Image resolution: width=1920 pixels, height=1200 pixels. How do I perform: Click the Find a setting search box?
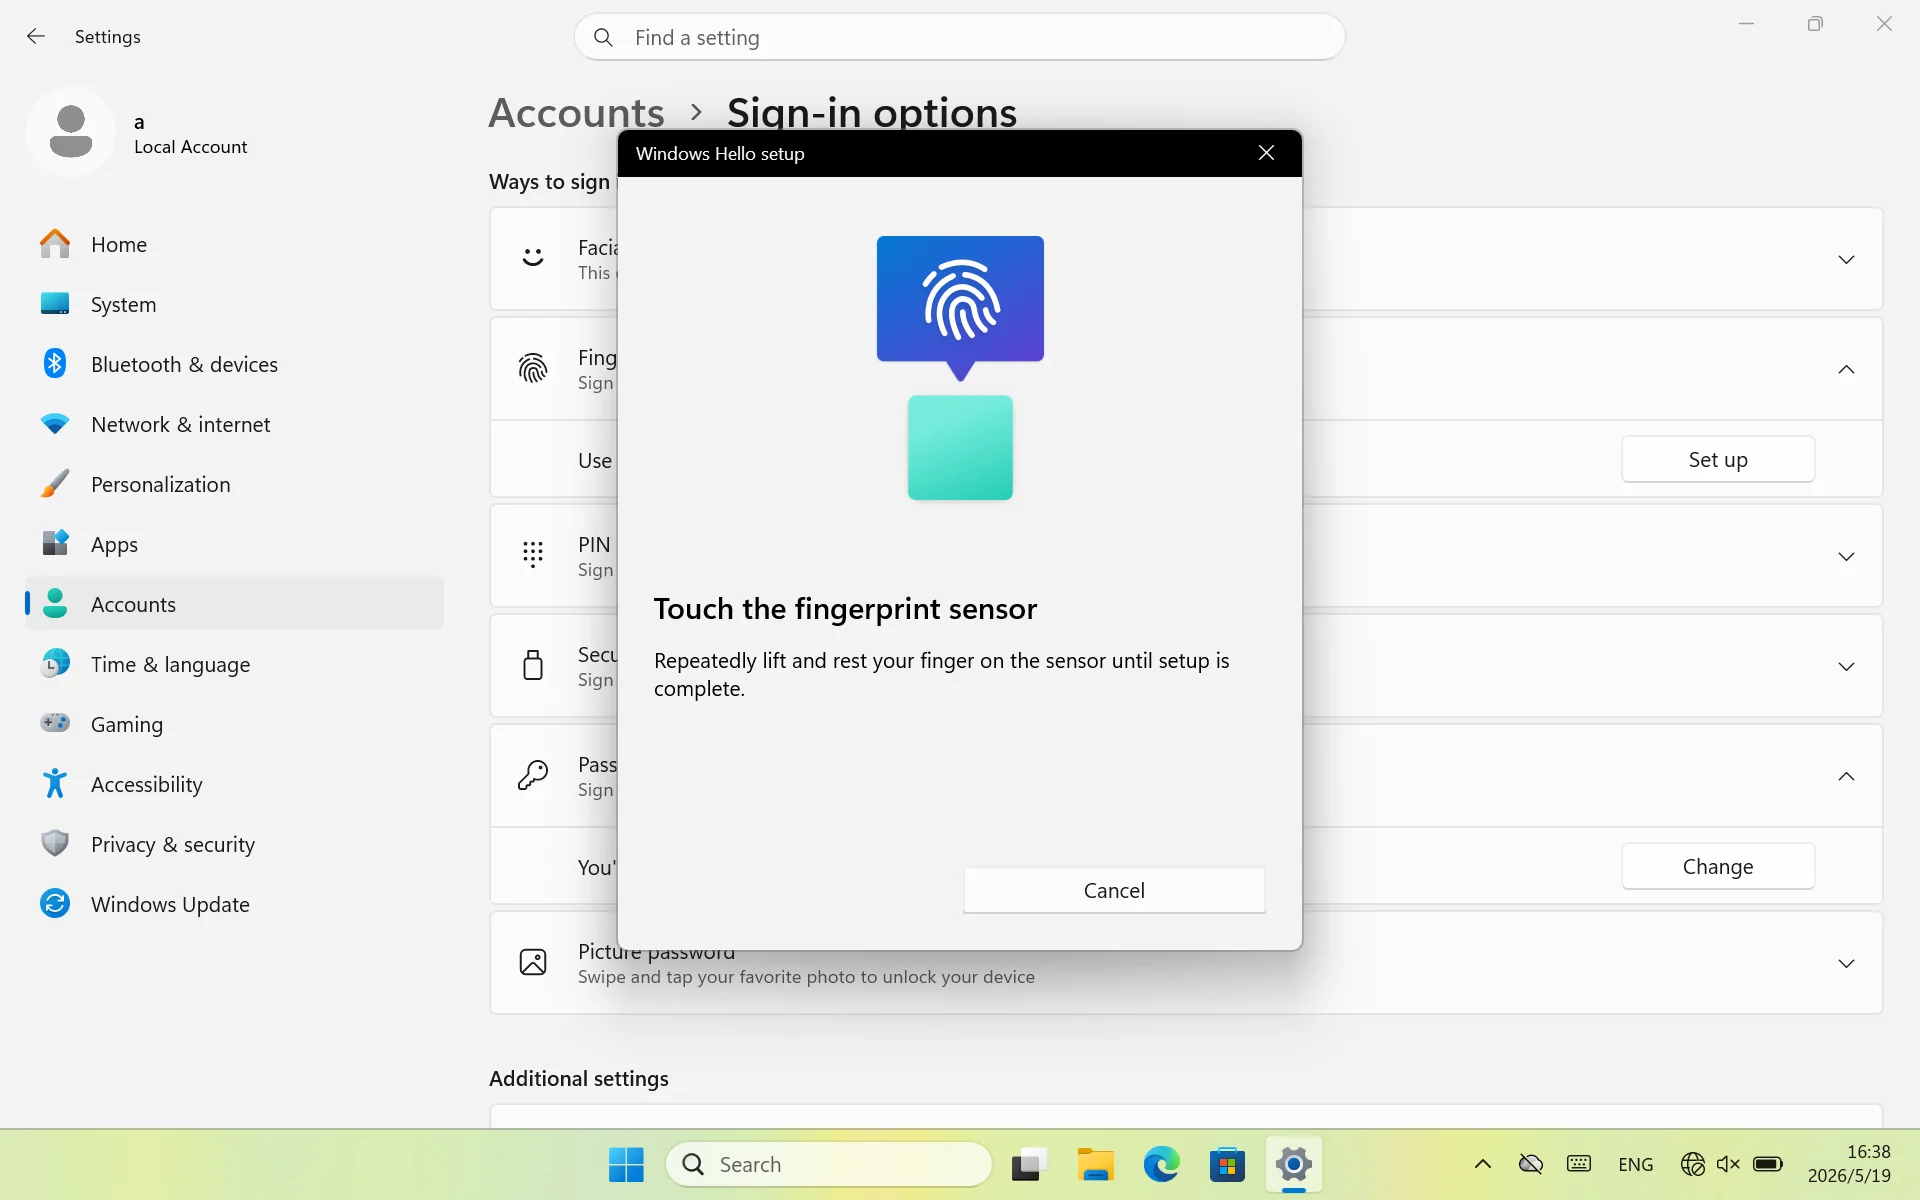point(960,37)
